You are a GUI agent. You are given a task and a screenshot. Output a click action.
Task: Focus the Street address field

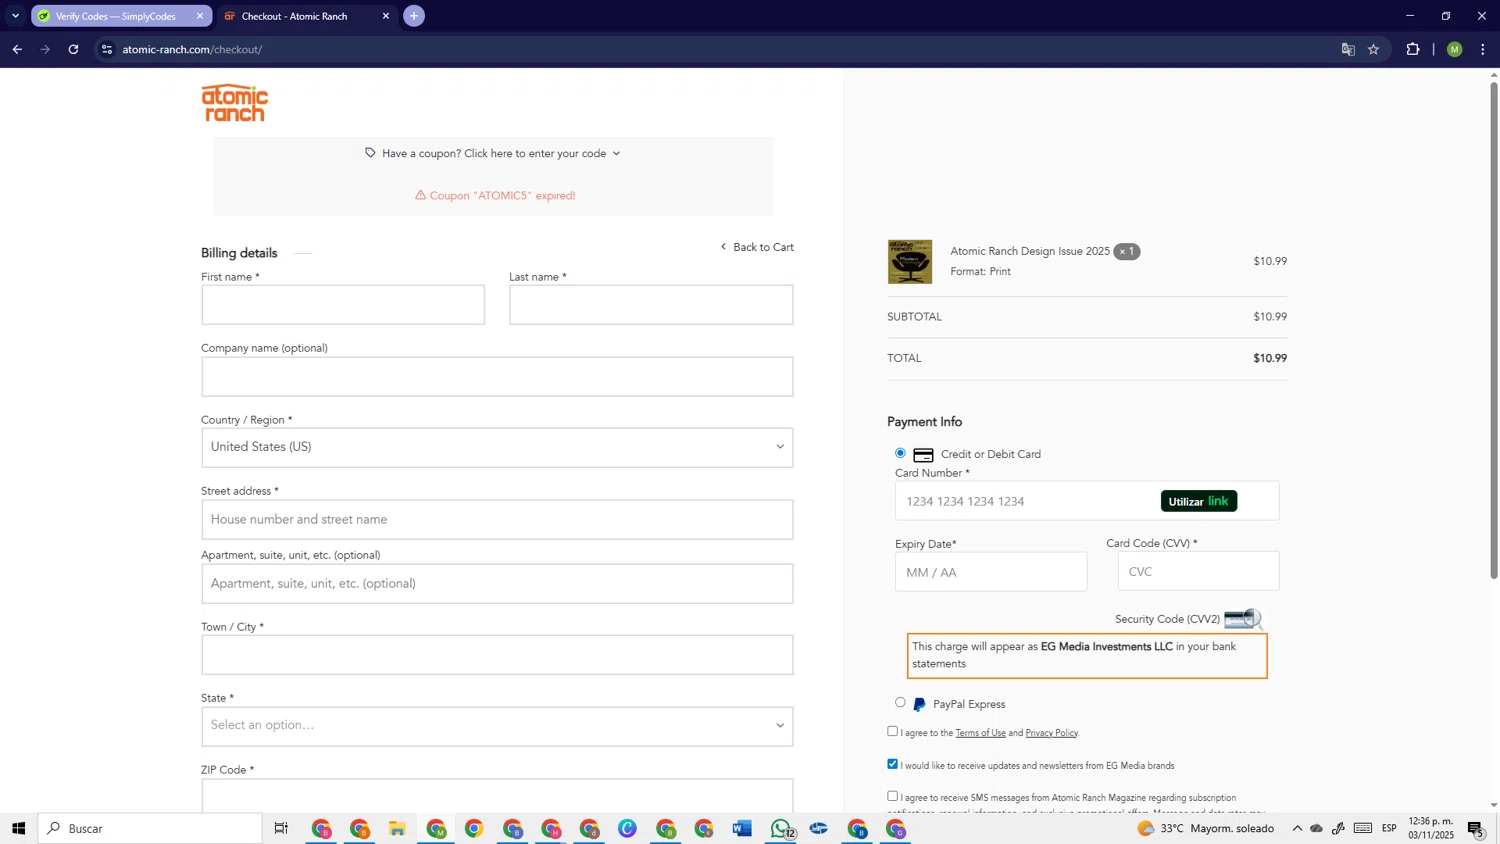[497, 520]
